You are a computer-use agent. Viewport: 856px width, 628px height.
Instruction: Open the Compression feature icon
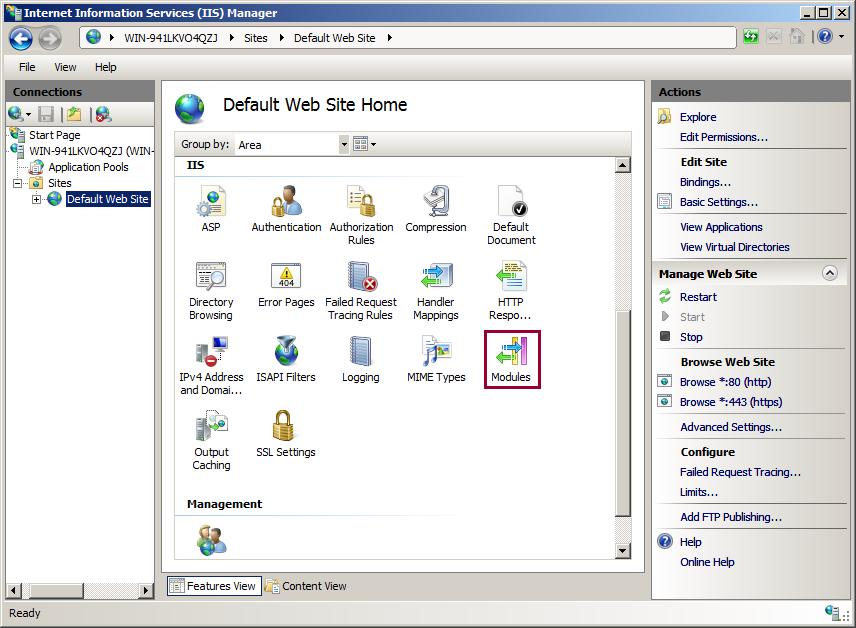(x=436, y=205)
